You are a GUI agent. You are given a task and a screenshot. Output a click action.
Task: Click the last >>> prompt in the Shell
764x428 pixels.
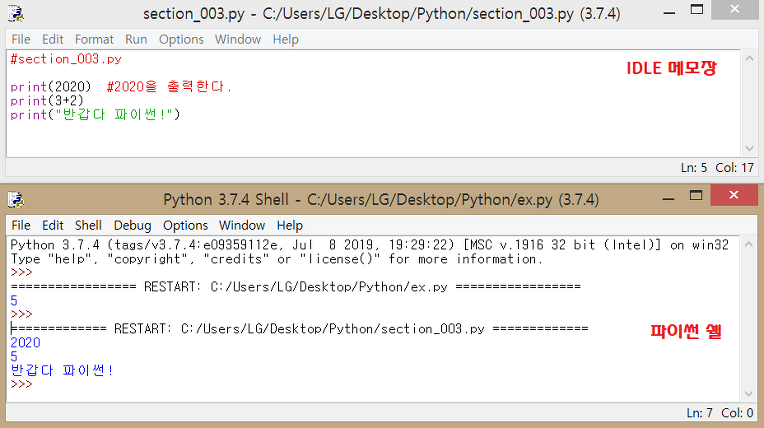(x=21, y=384)
